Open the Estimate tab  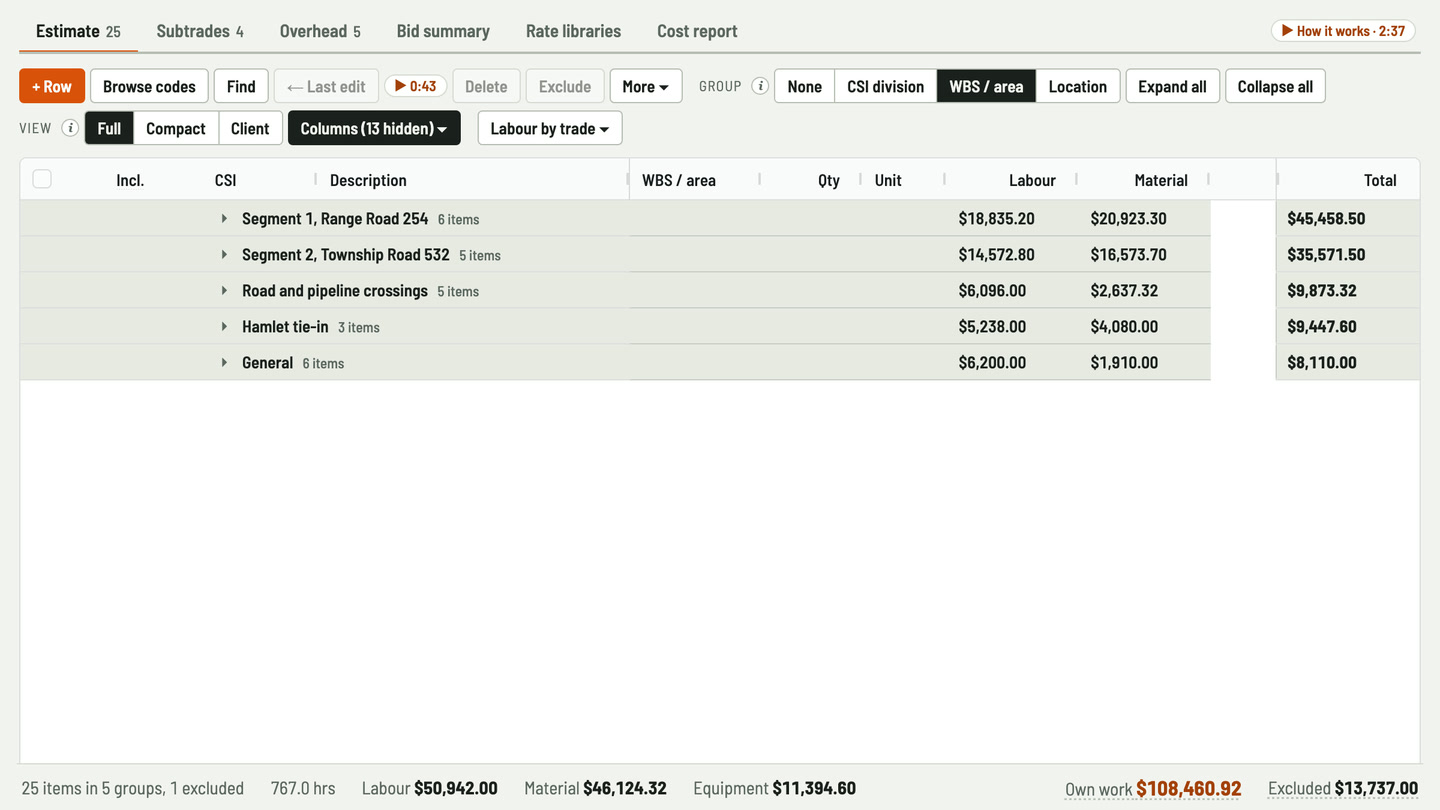coord(78,31)
